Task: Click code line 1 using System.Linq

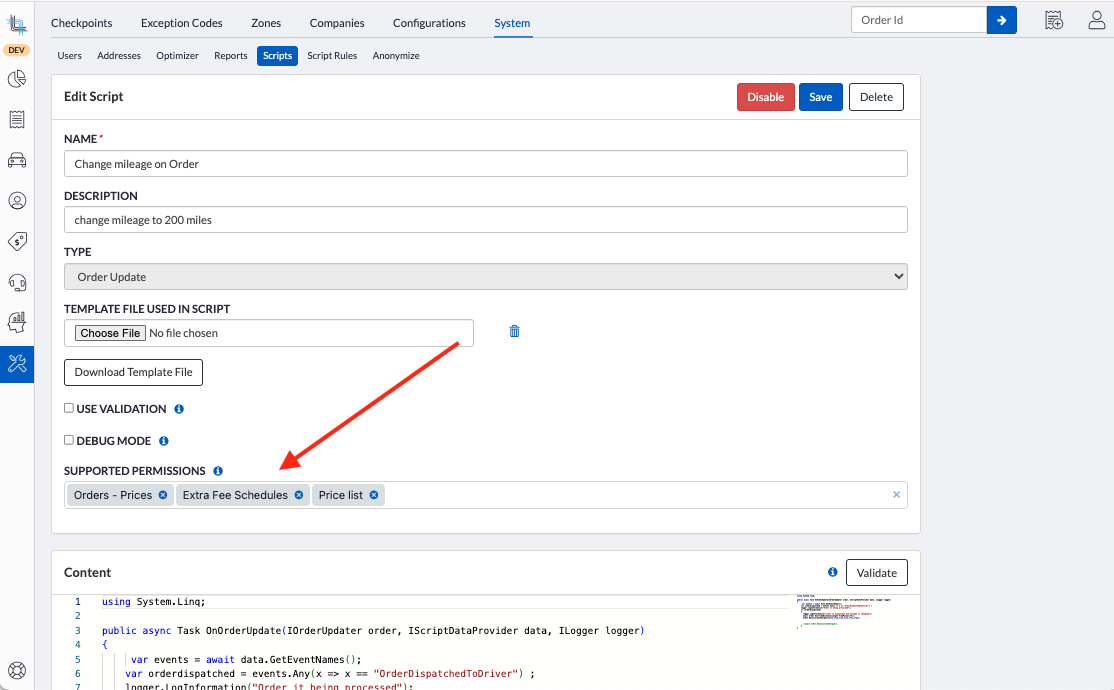Action: (x=153, y=601)
